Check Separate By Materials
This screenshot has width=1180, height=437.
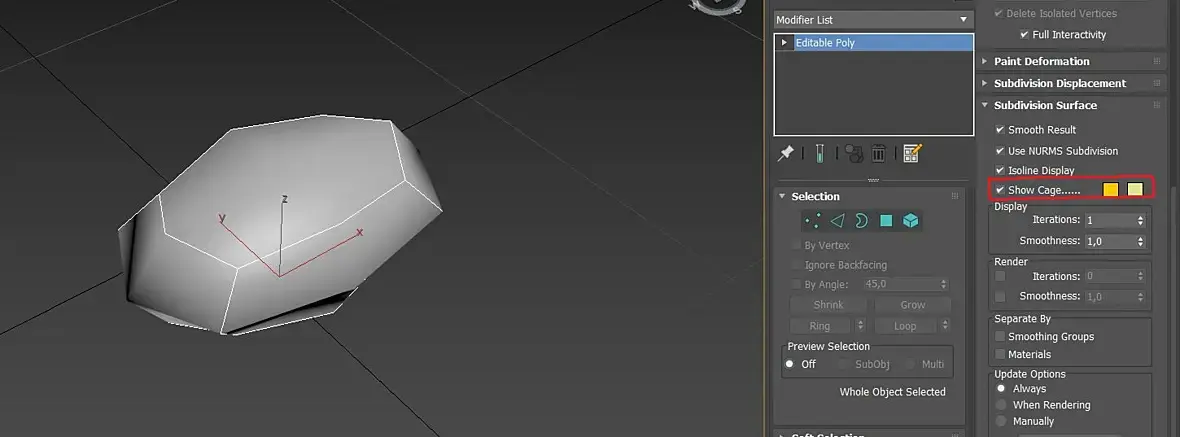click(1000, 354)
